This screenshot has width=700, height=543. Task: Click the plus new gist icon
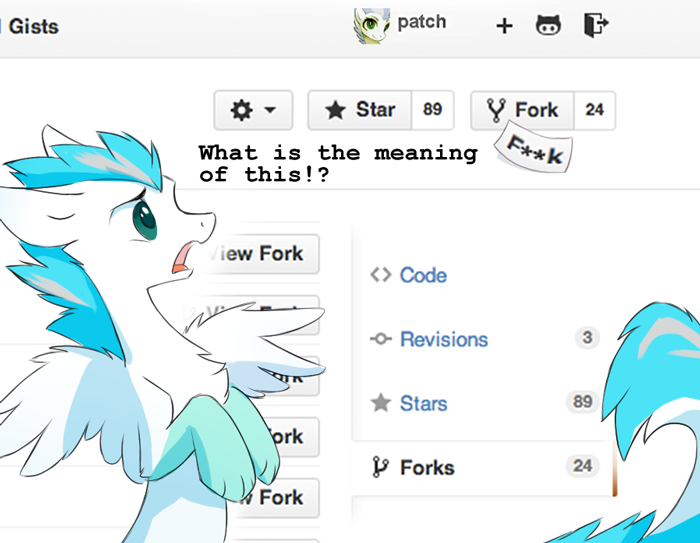pos(504,26)
